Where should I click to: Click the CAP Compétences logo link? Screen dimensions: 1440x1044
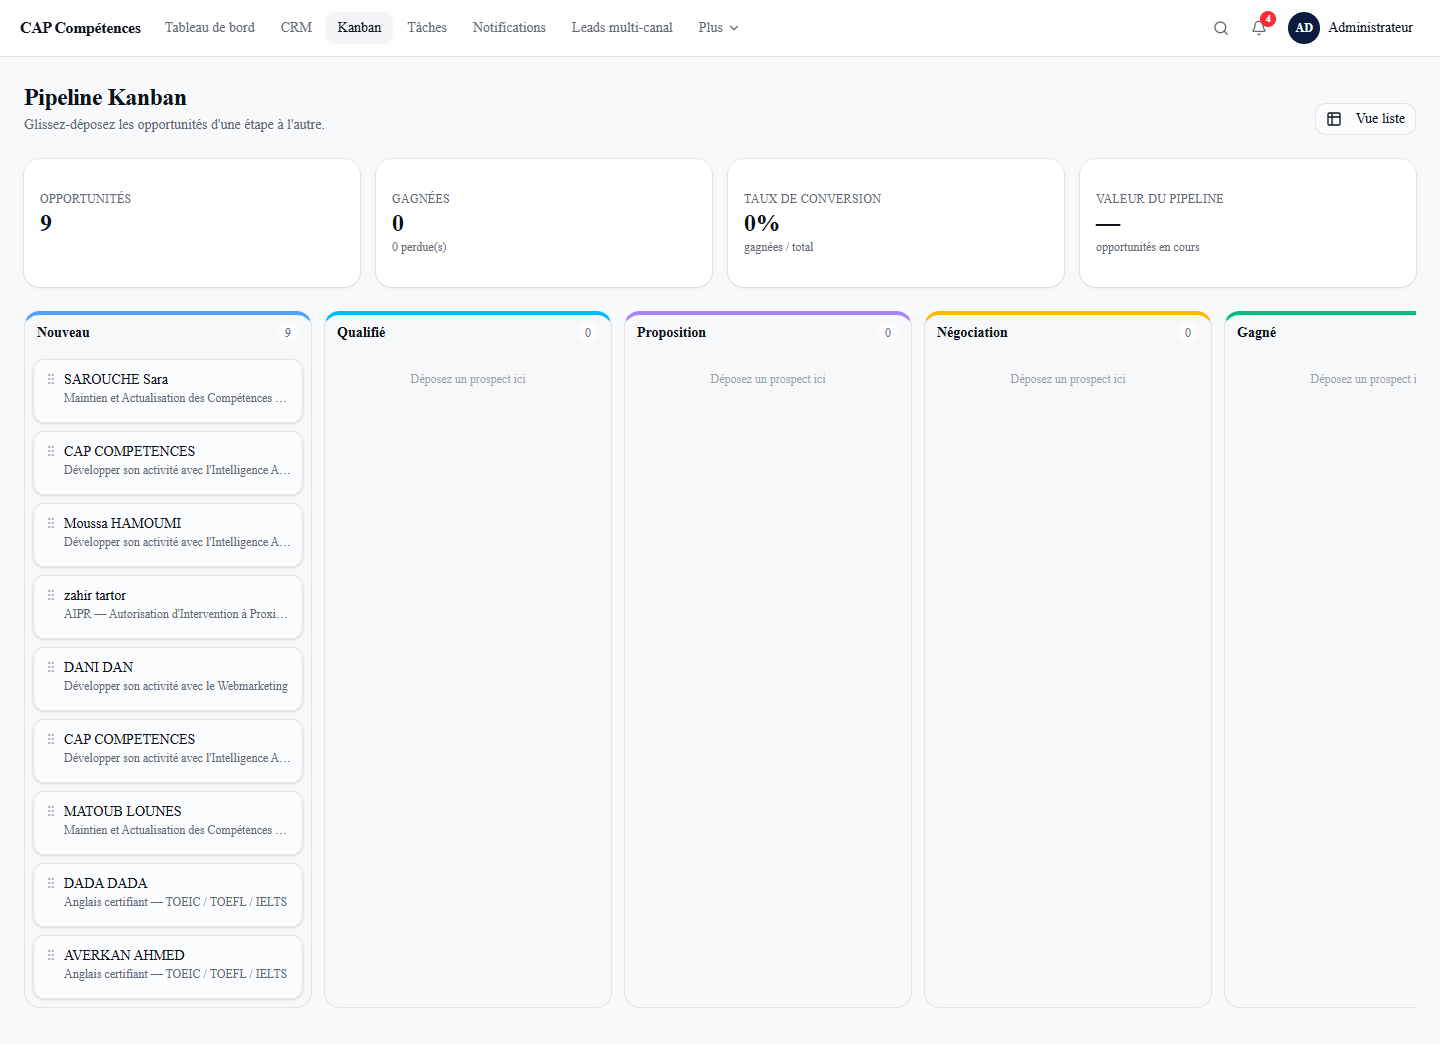click(80, 28)
